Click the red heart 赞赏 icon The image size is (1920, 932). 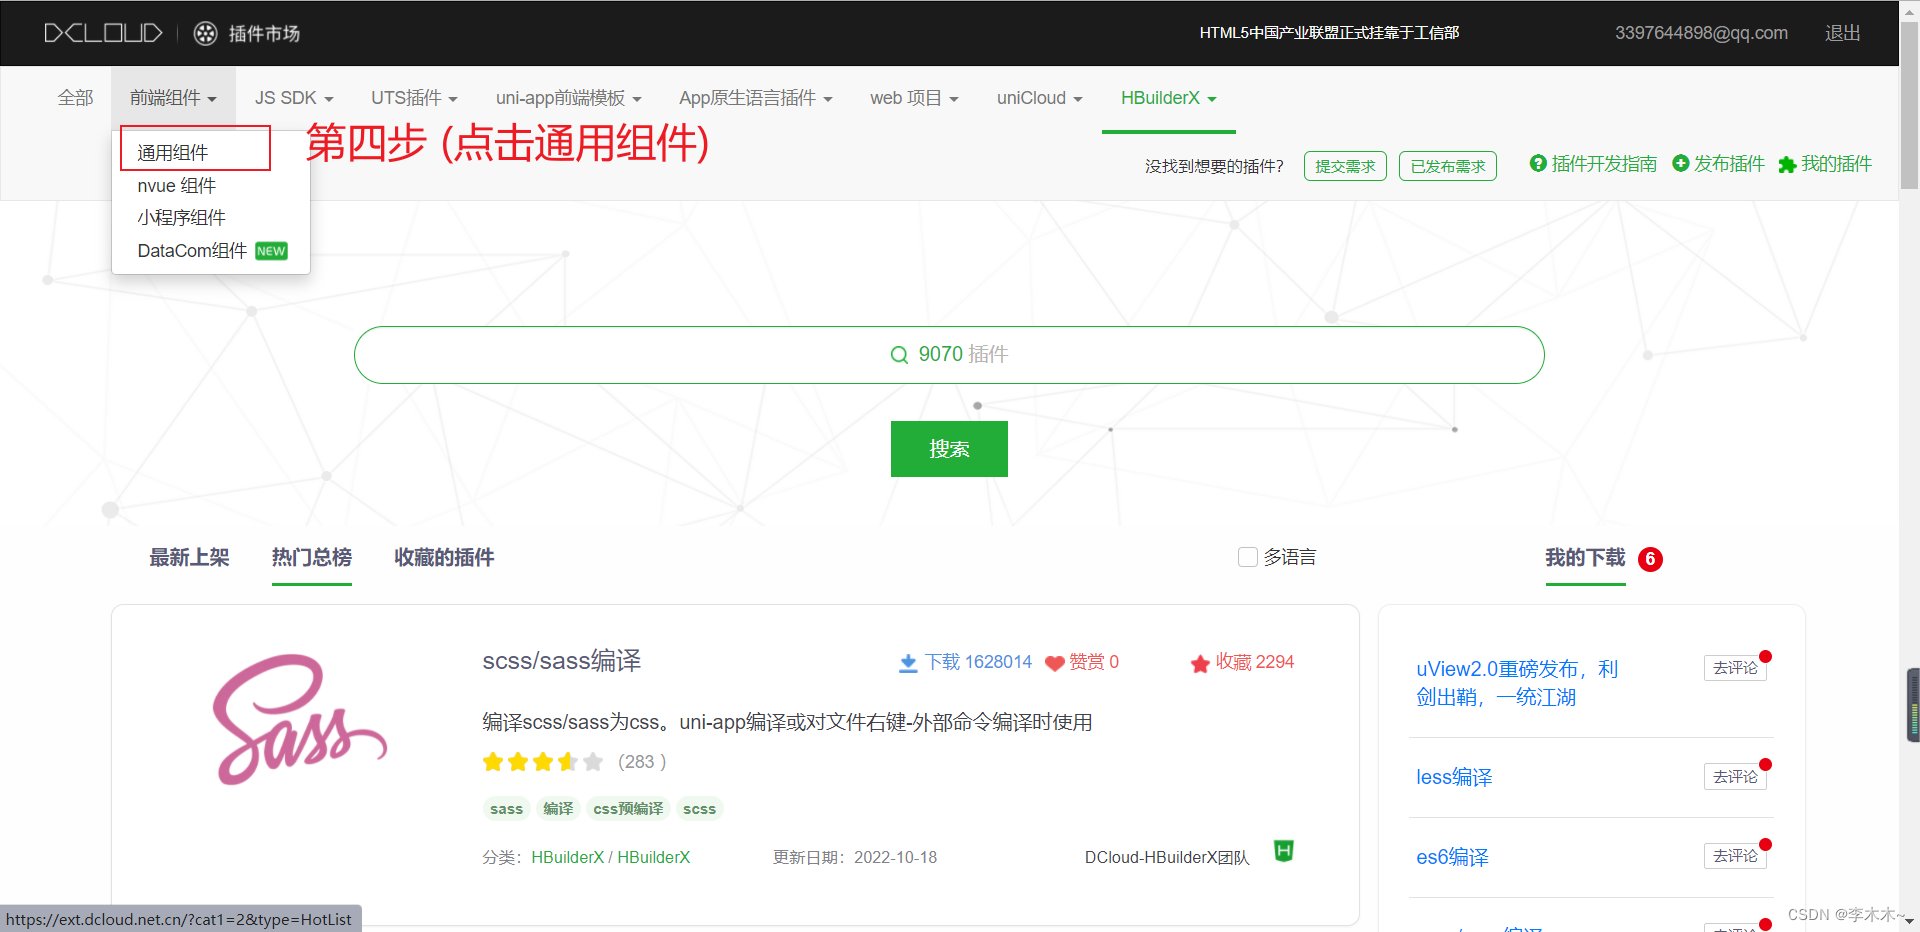1054,663
